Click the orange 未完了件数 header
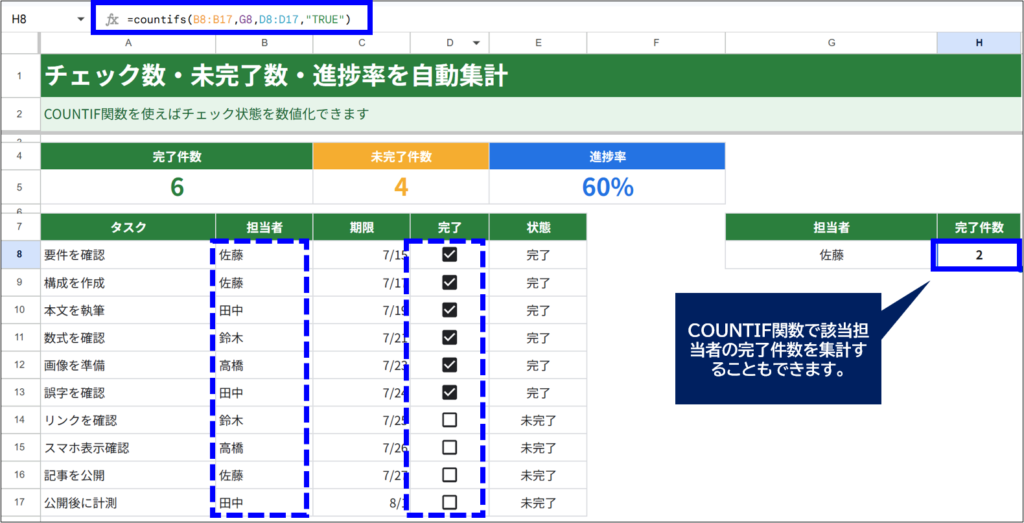 point(401,156)
